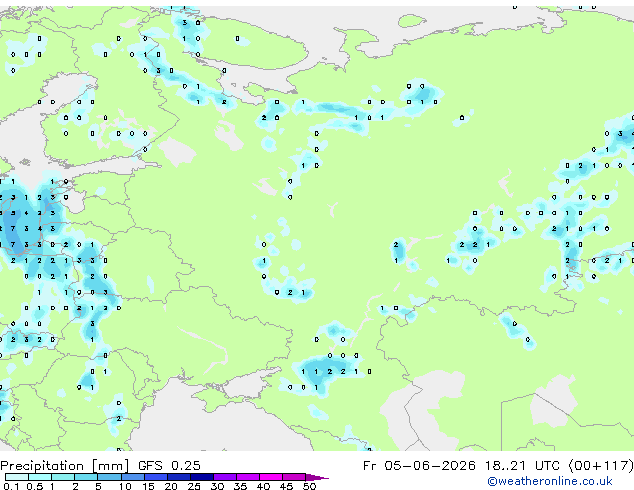
Task: Select the 10–15 mm legend color swatch
Action: pos(132,477)
